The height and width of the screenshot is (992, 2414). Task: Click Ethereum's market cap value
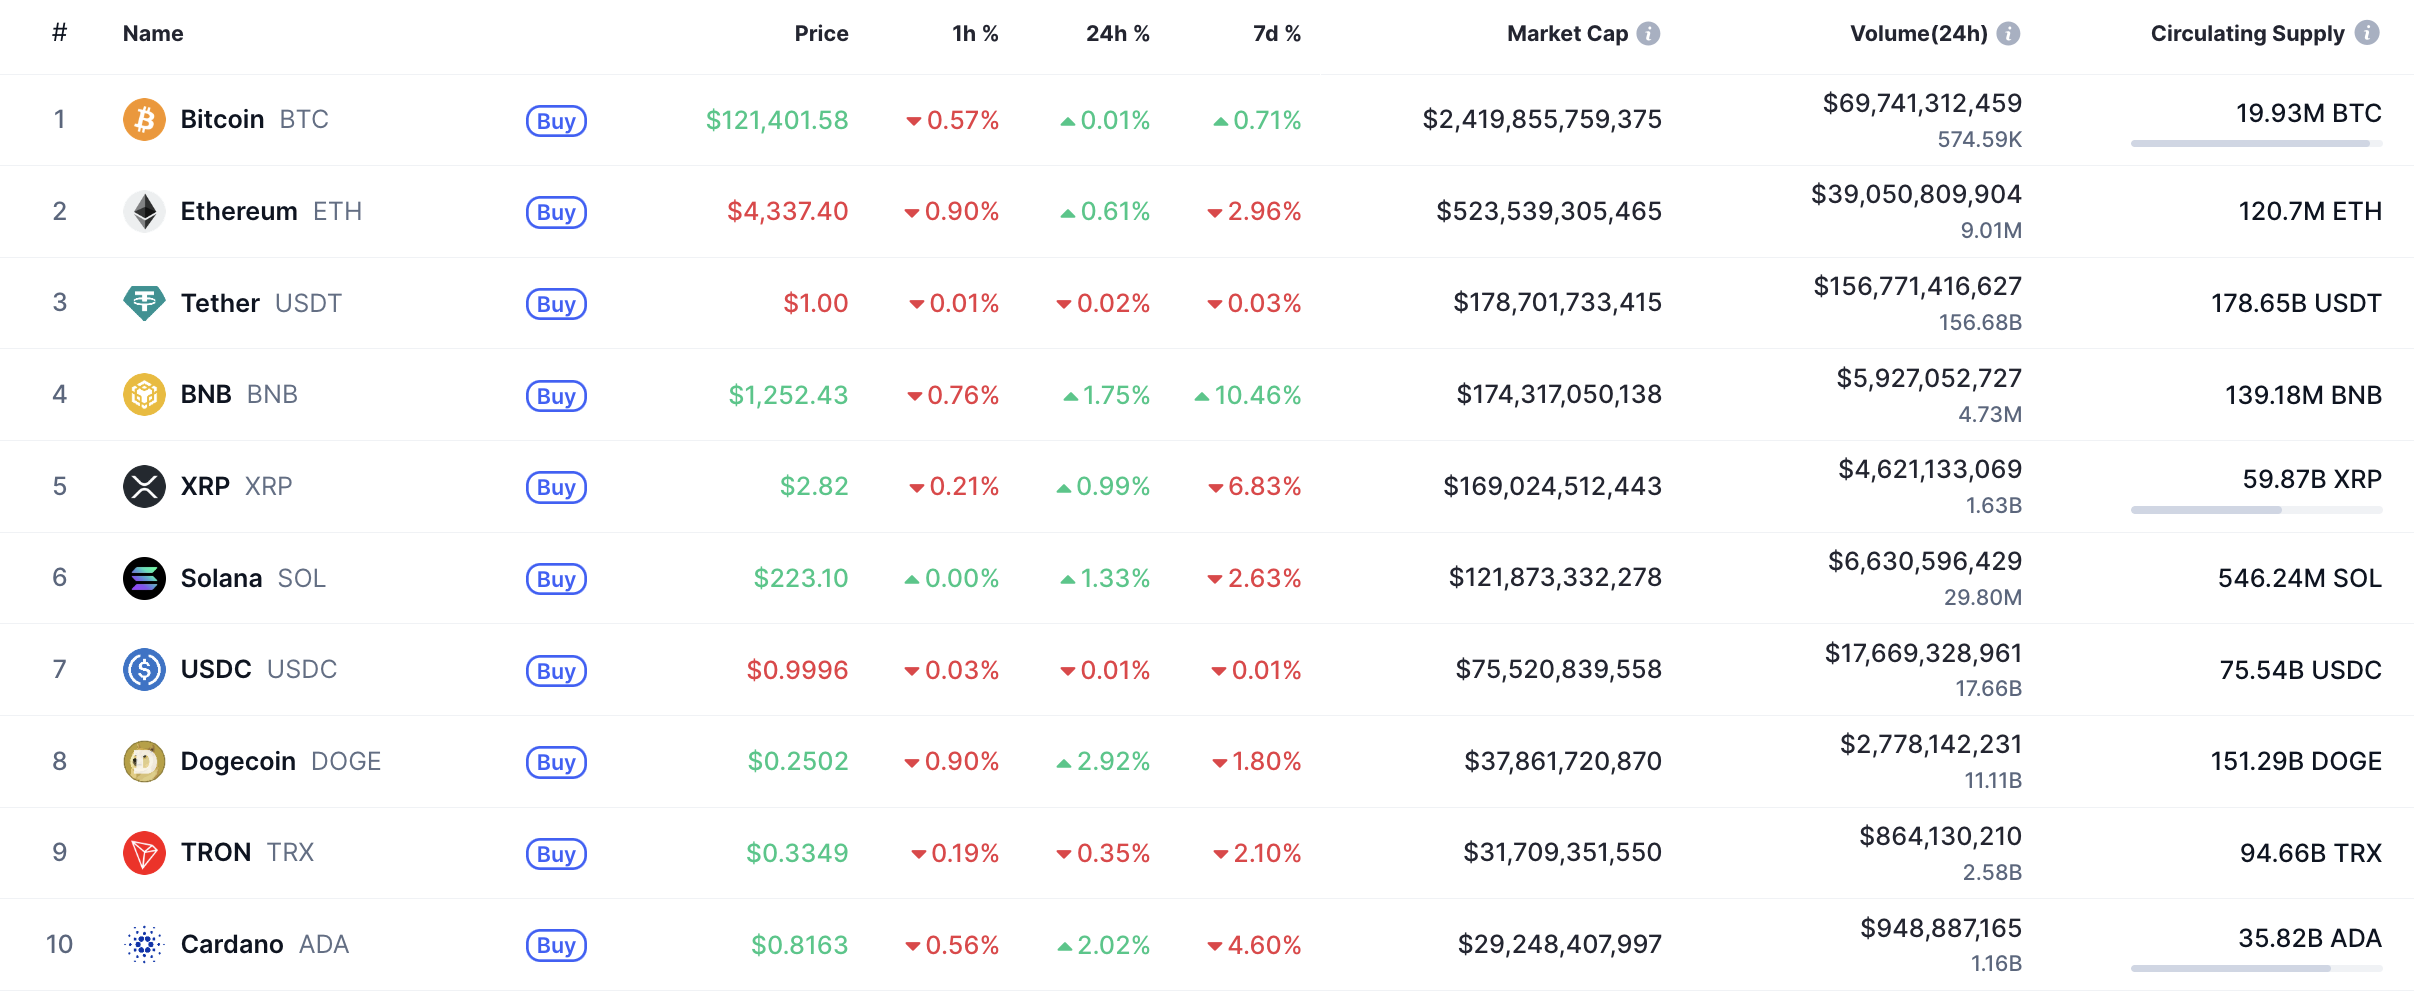tap(1548, 212)
